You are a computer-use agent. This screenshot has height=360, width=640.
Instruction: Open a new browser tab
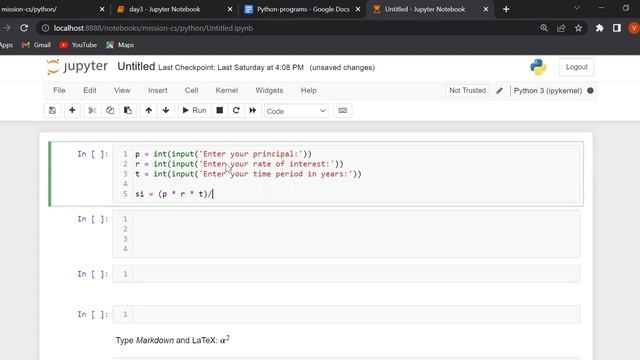(506, 9)
